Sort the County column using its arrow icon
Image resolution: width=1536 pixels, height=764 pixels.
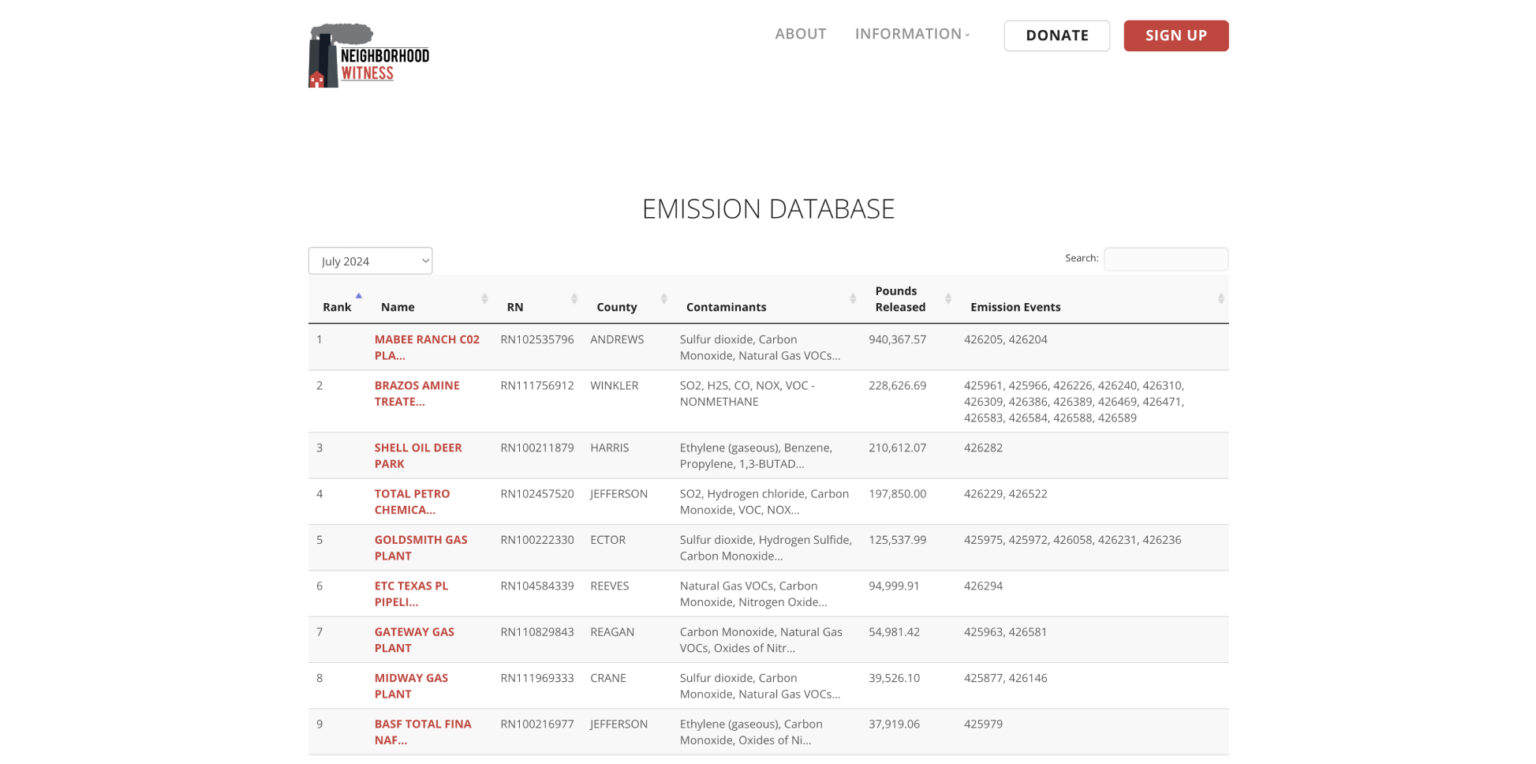coord(663,298)
